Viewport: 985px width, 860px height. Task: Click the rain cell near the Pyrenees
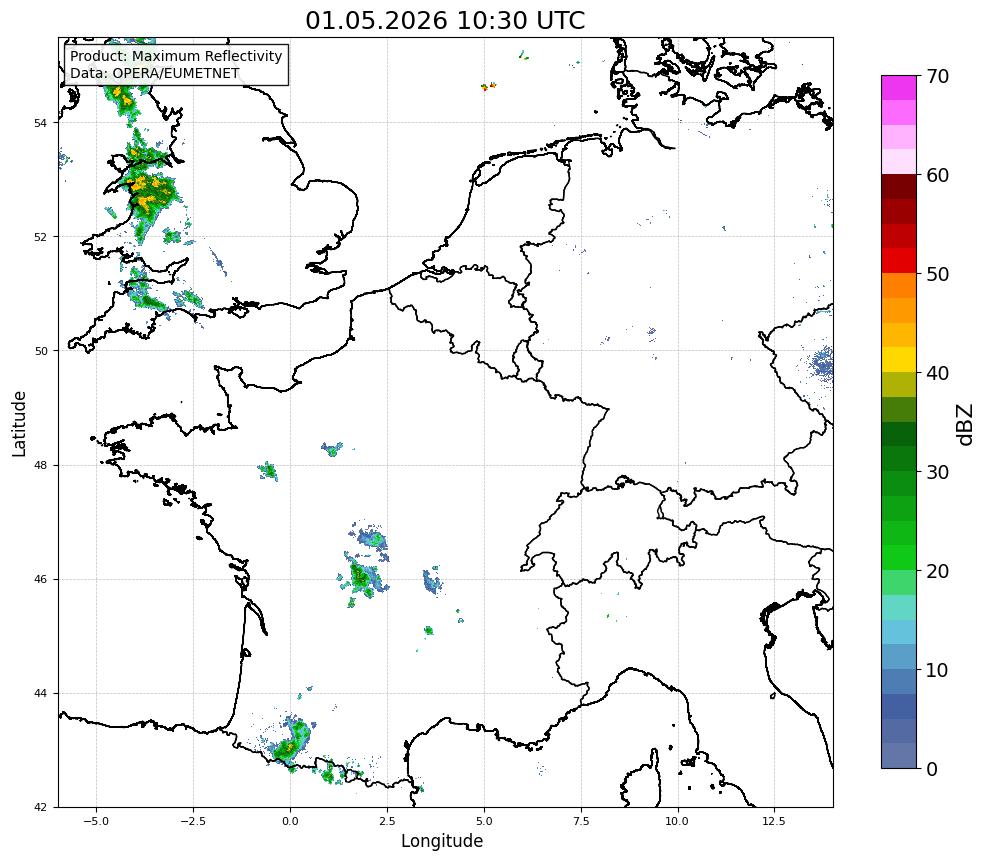coord(290,741)
